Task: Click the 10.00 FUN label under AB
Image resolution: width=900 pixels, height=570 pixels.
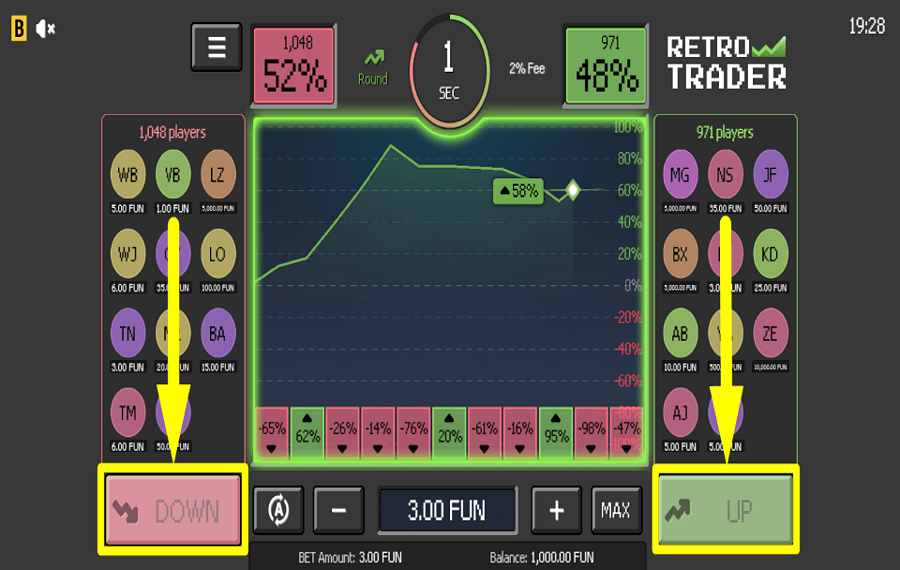Action: tap(680, 367)
